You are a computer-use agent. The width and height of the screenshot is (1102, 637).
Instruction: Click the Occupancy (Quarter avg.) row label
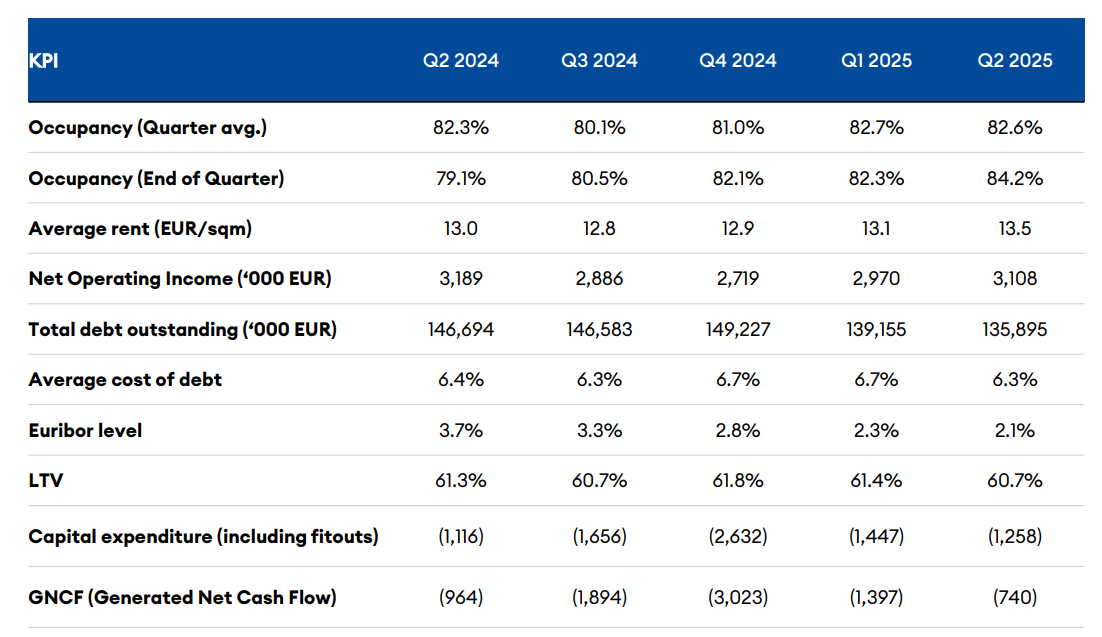[148, 128]
